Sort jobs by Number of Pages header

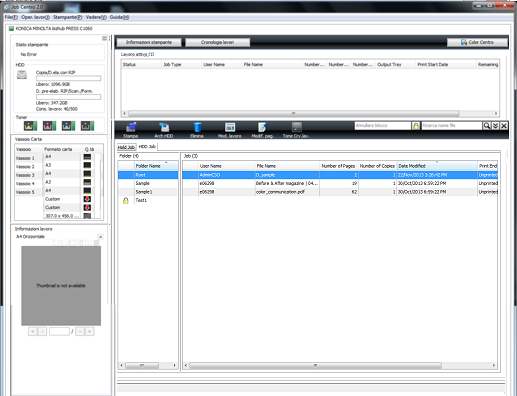click(339, 166)
